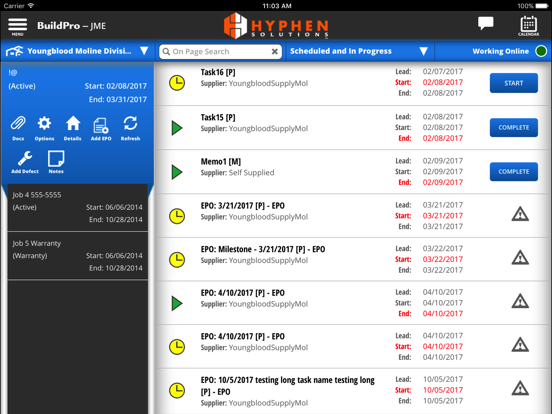
Task: Click the Refresh icon
Action: 130,128
